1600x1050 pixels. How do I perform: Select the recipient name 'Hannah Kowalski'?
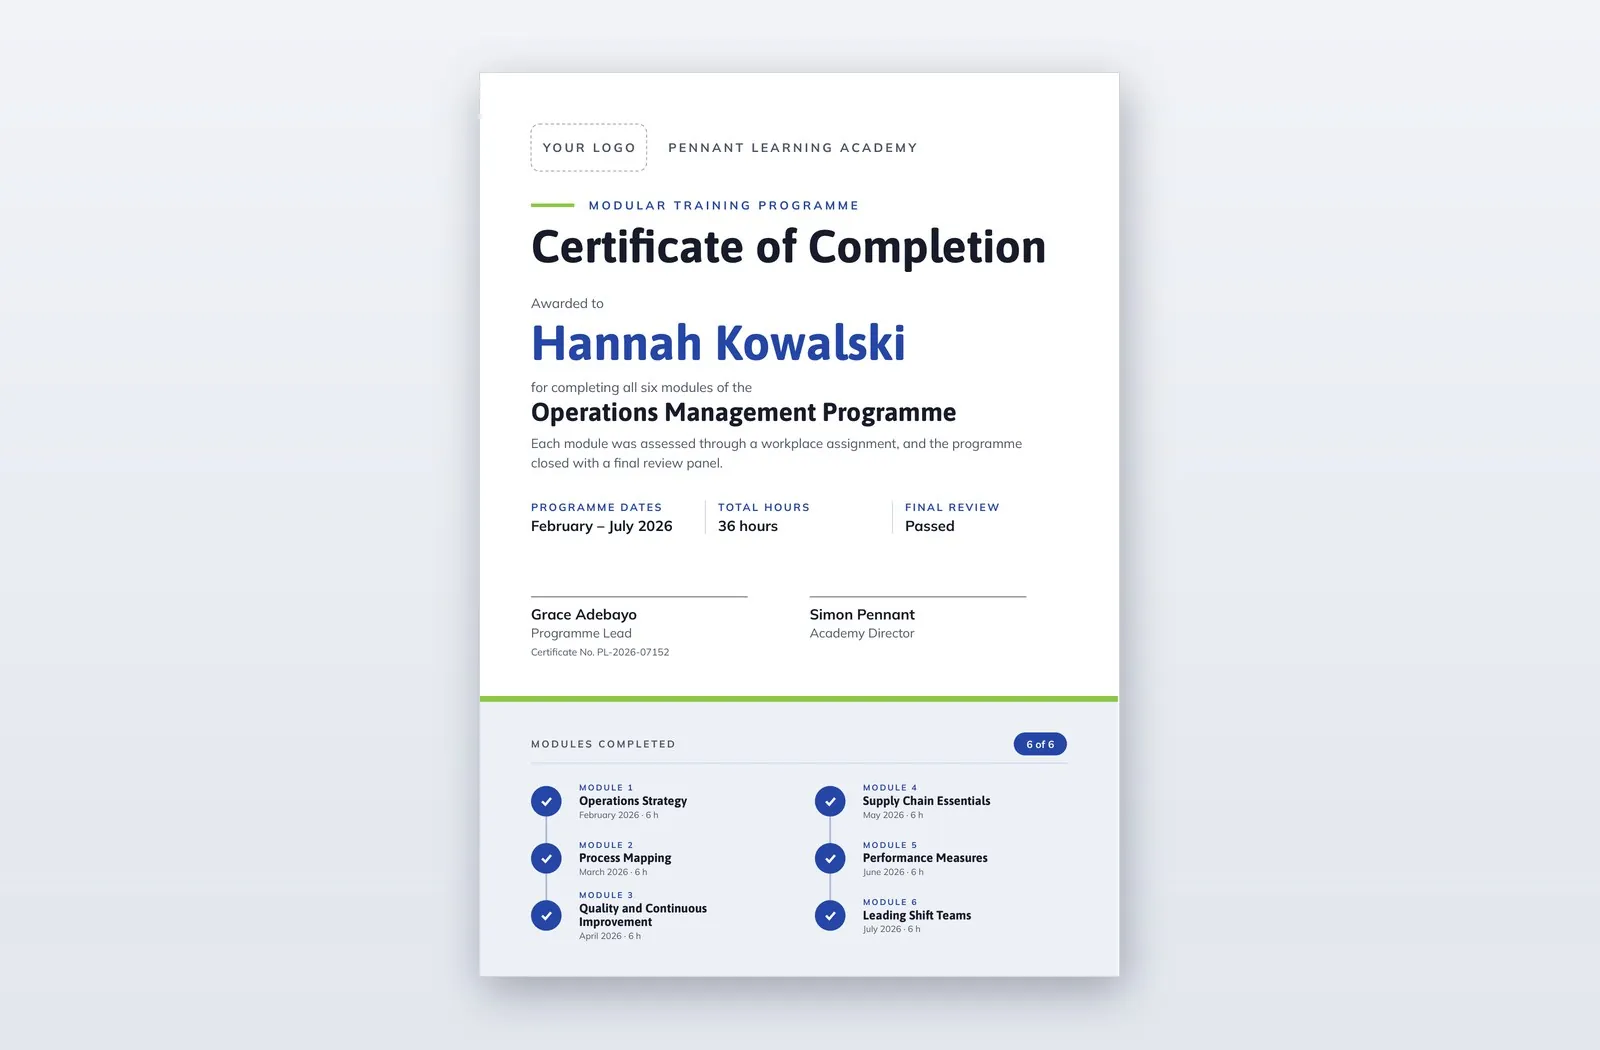pyautogui.click(x=718, y=343)
